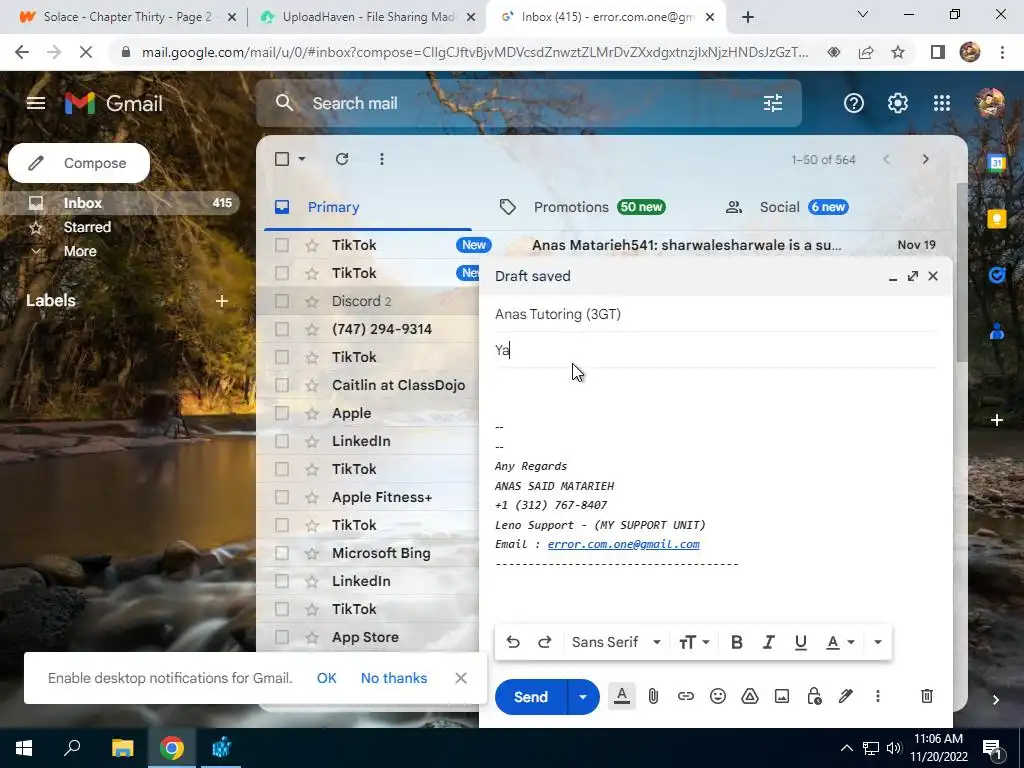This screenshot has height=768, width=1024.
Task: Open text size dropdown
Action: 694,643
